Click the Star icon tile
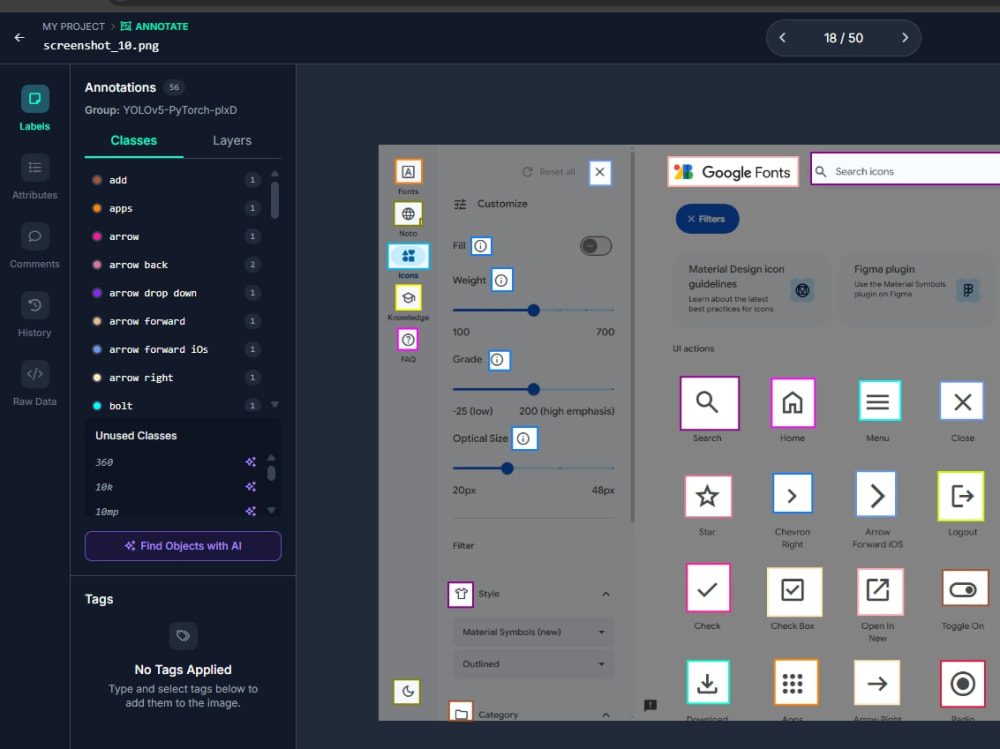 click(x=707, y=496)
